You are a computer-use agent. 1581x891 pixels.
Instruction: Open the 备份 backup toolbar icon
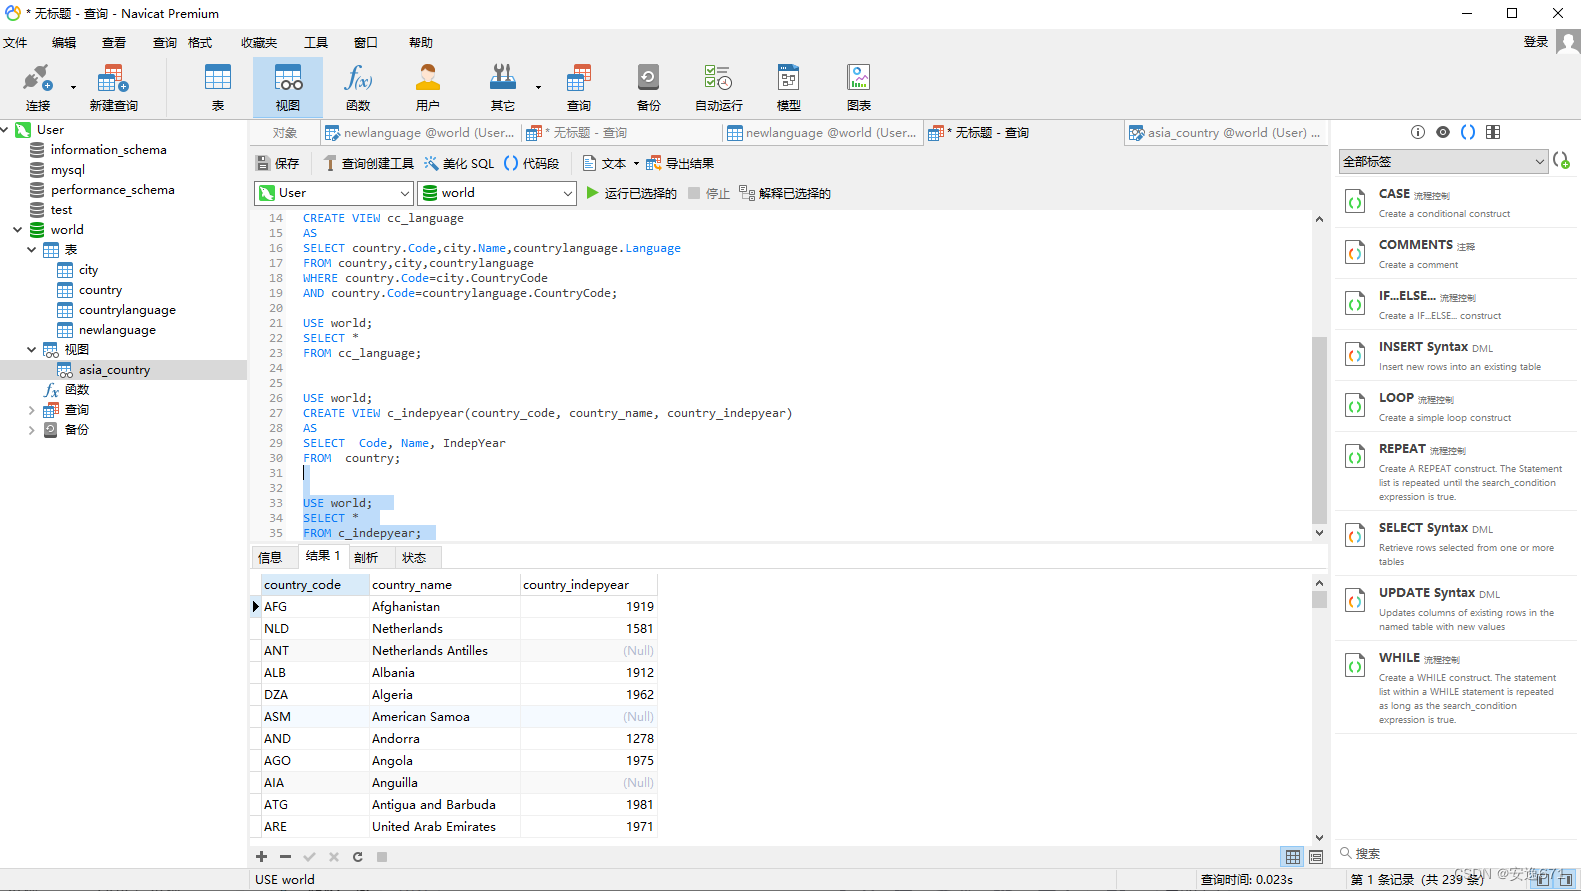[649, 88]
